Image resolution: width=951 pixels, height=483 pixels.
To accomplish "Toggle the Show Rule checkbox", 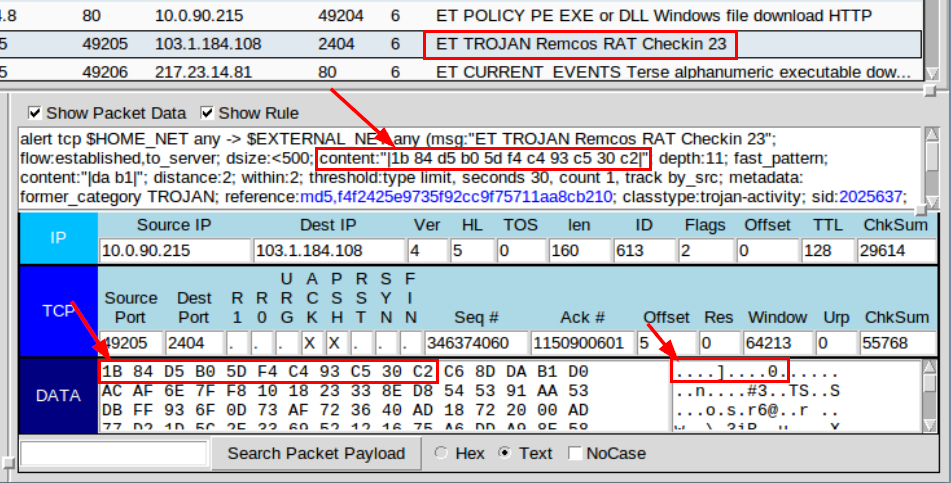I will (x=207, y=113).
